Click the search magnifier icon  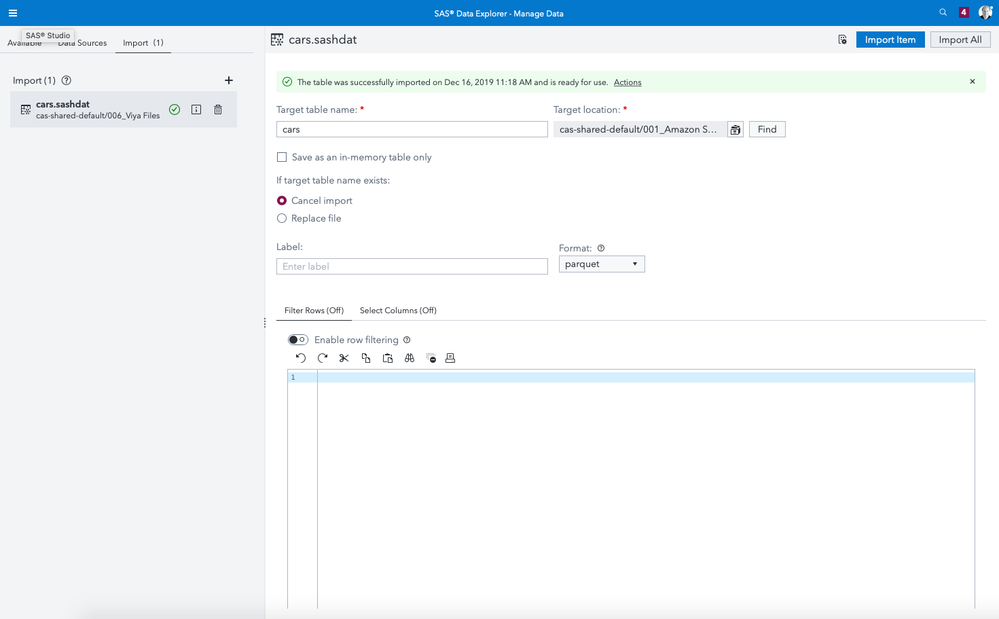pyautogui.click(x=943, y=13)
